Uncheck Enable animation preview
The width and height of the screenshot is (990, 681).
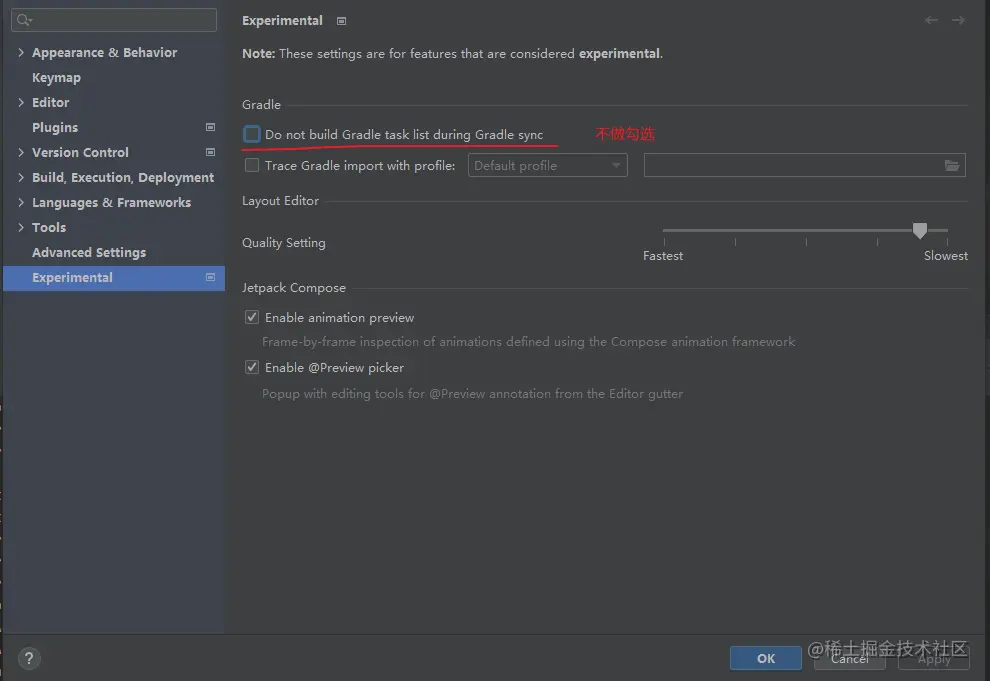[252, 317]
